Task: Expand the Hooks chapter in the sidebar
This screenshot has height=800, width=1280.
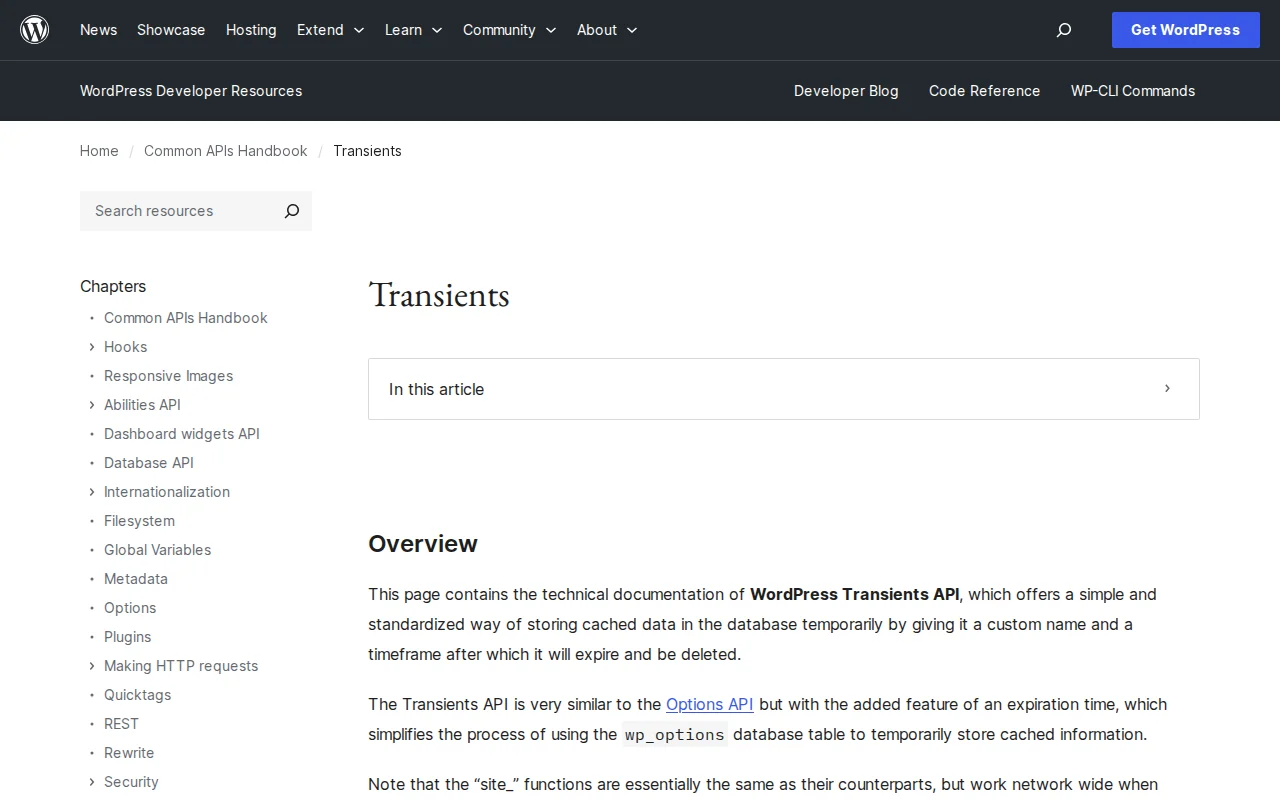Action: tap(91, 347)
